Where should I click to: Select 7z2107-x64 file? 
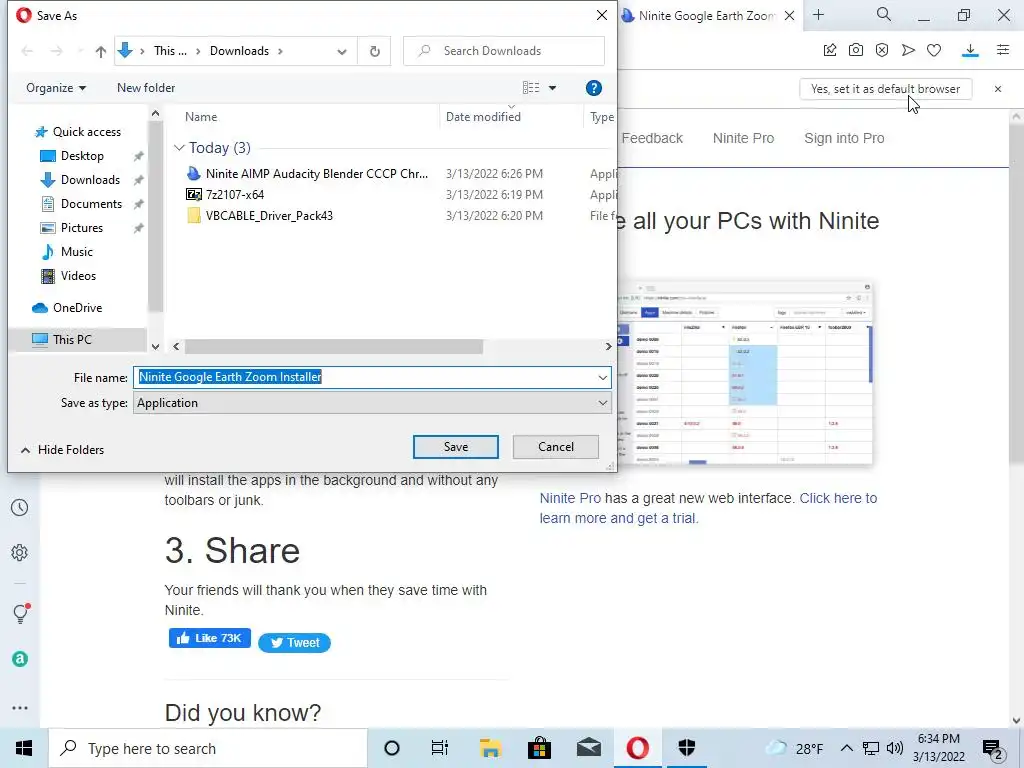[x=235, y=195]
